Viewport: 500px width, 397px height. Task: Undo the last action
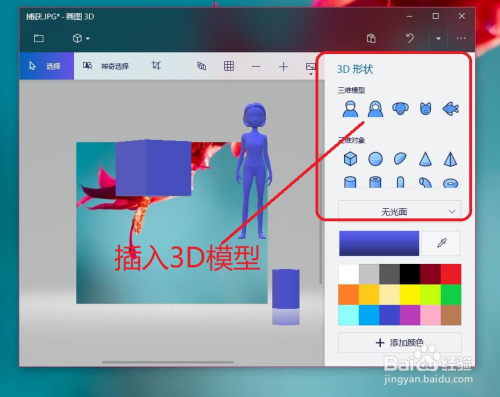click(410, 38)
